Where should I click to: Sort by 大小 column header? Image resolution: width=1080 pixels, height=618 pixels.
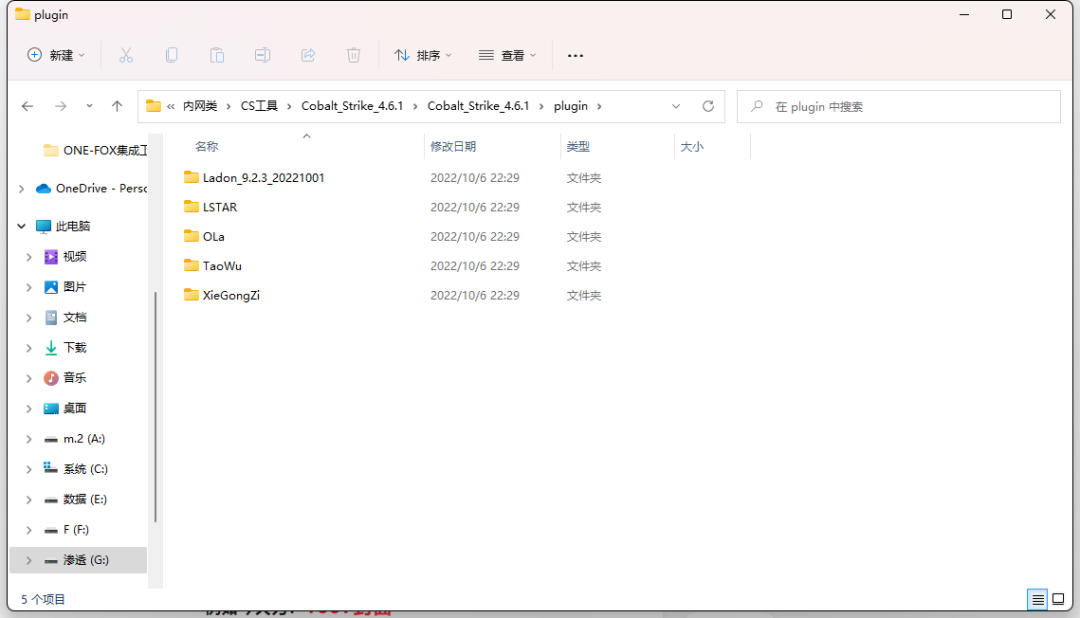[692, 146]
